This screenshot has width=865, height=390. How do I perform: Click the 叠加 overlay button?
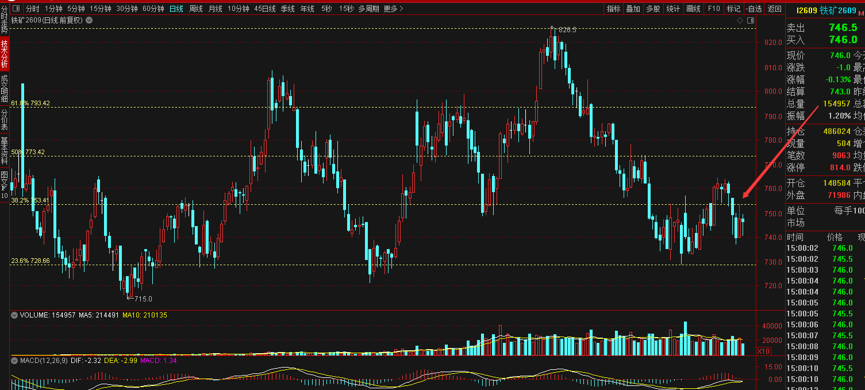pyautogui.click(x=633, y=9)
